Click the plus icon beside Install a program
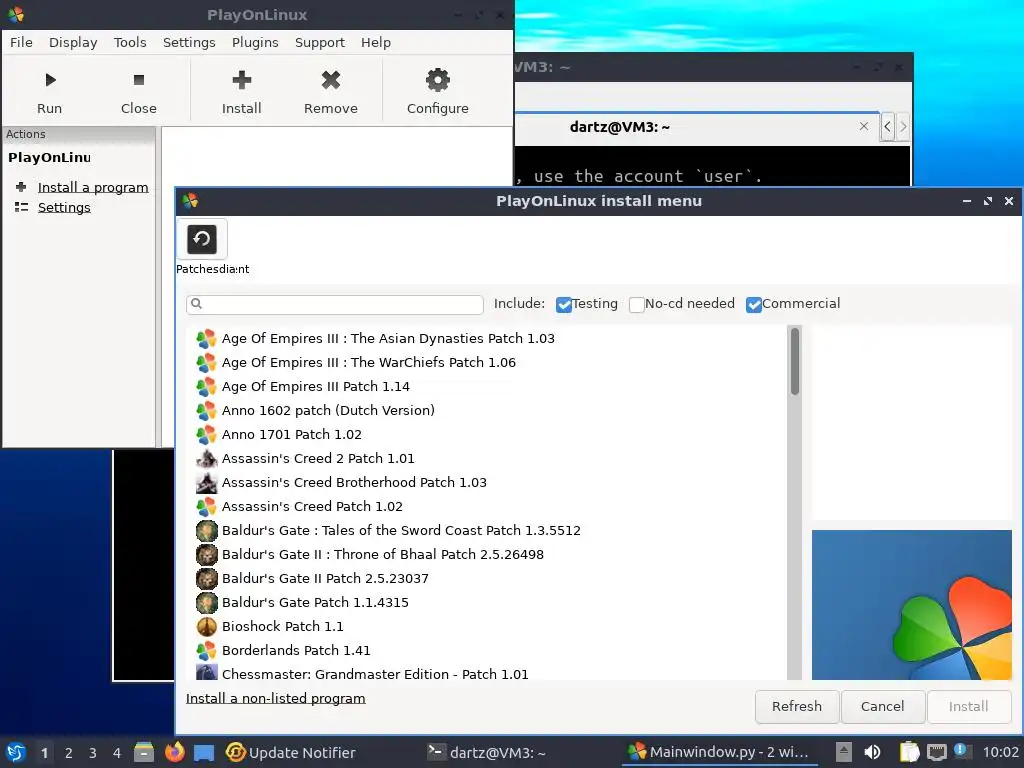This screenshot has width=1024, height=768. tap(21, 187)
